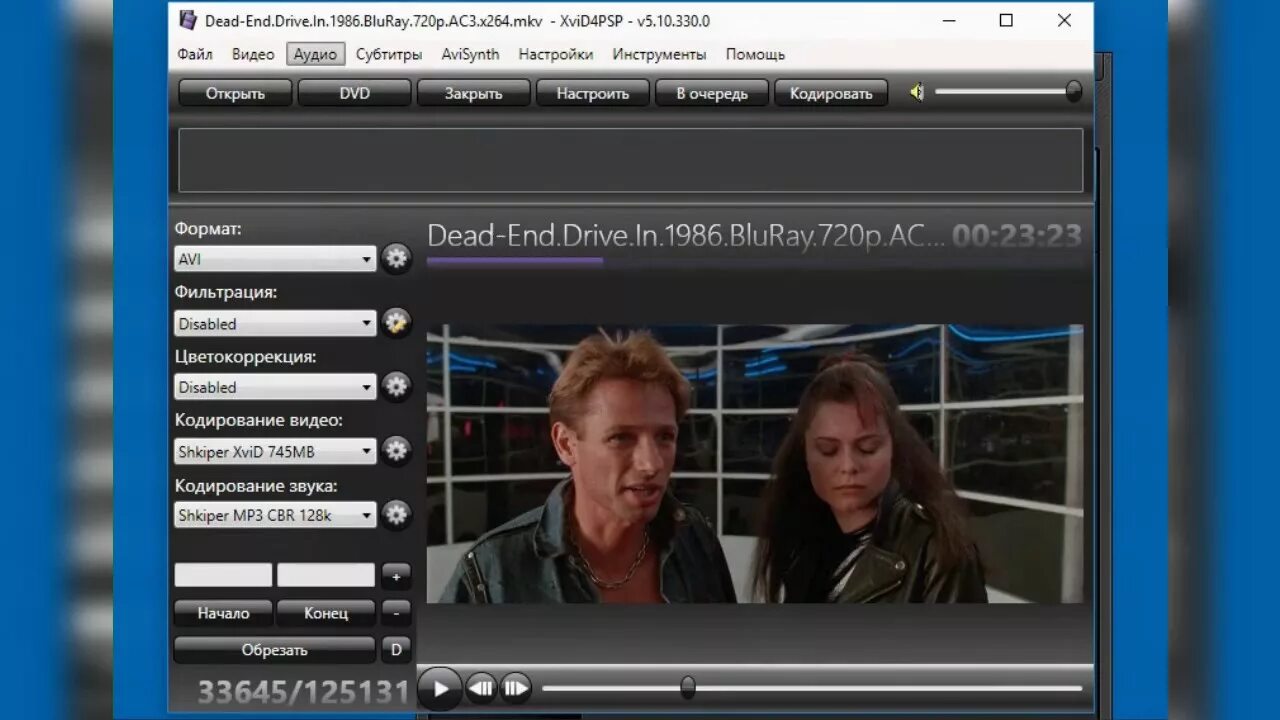
Task: Expand the Цветокоррекция Disabled dropdown
Action: pos(275,387)
